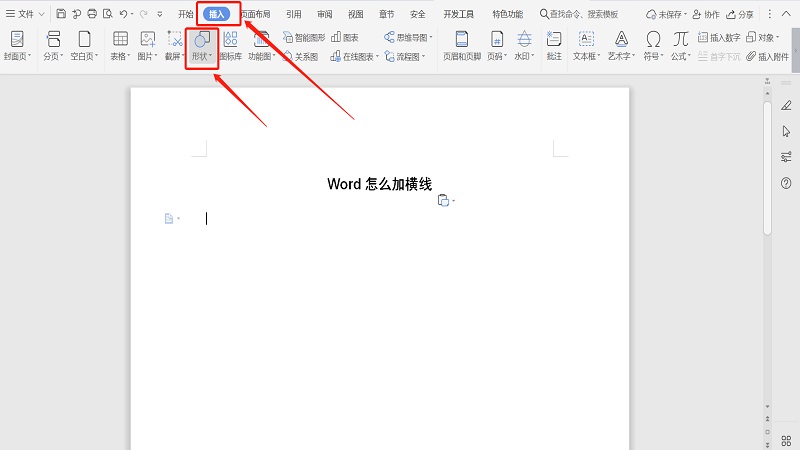
Task: Insert a 批注 (Comment)
Action: coord(554,45)
